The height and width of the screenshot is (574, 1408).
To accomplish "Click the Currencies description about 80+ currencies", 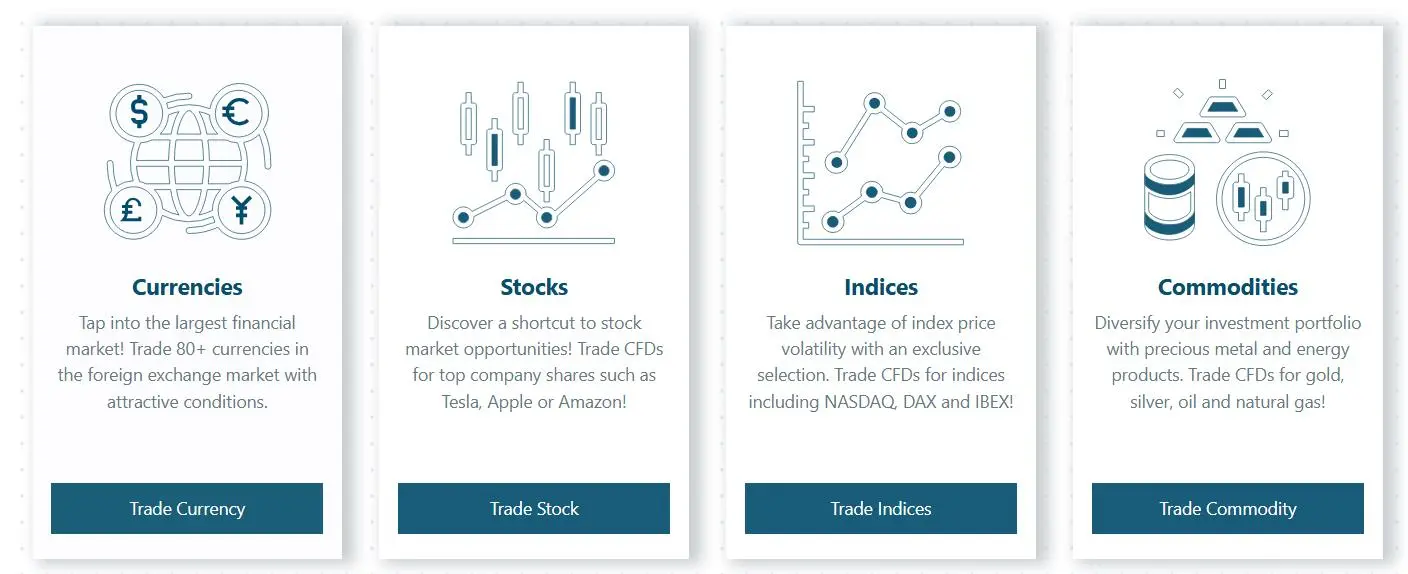I will tap(187, 362).
